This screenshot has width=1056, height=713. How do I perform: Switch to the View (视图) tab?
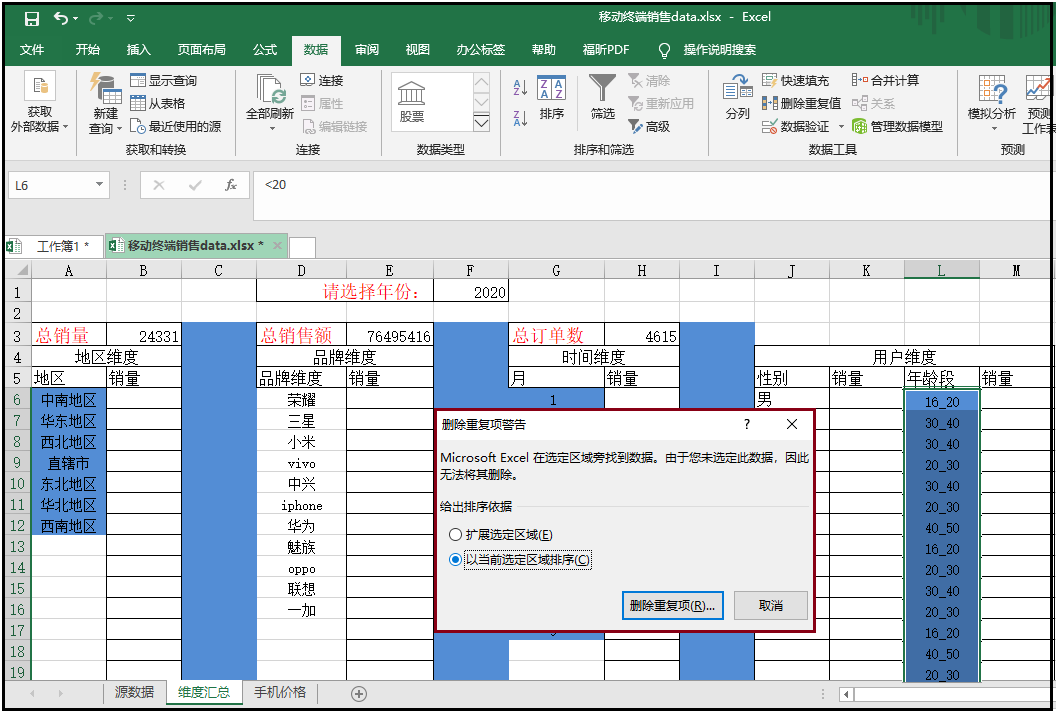[418, 50]
